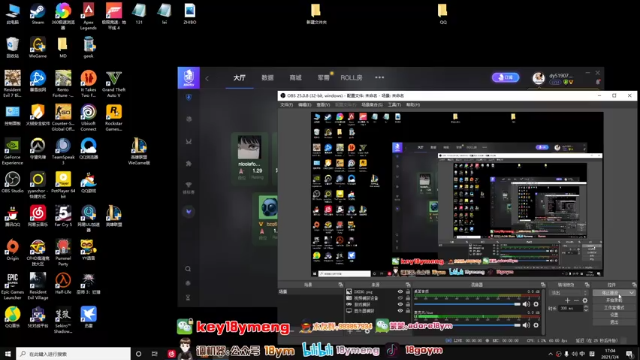This screenshot has height=360, width=640.
Task: Click blue pill button in platform header
Action: click(x=505, y=77)
